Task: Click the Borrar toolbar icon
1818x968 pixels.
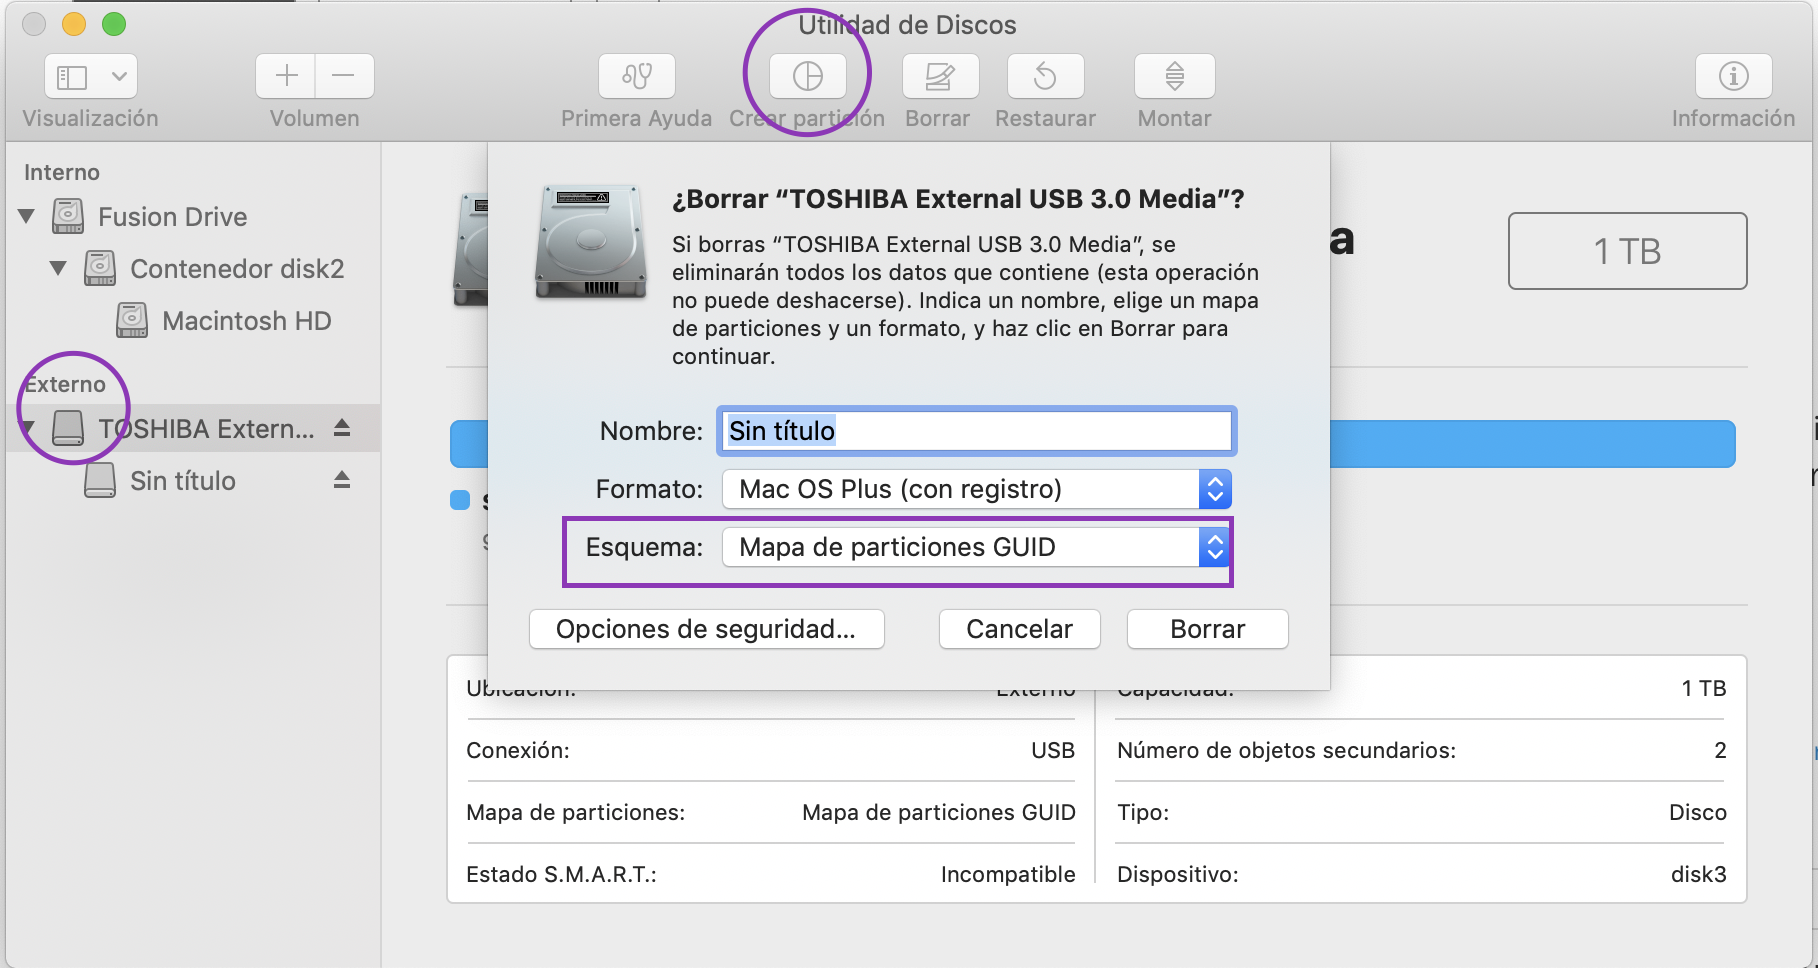Action: pyautogui.click(x=940, y=76)
